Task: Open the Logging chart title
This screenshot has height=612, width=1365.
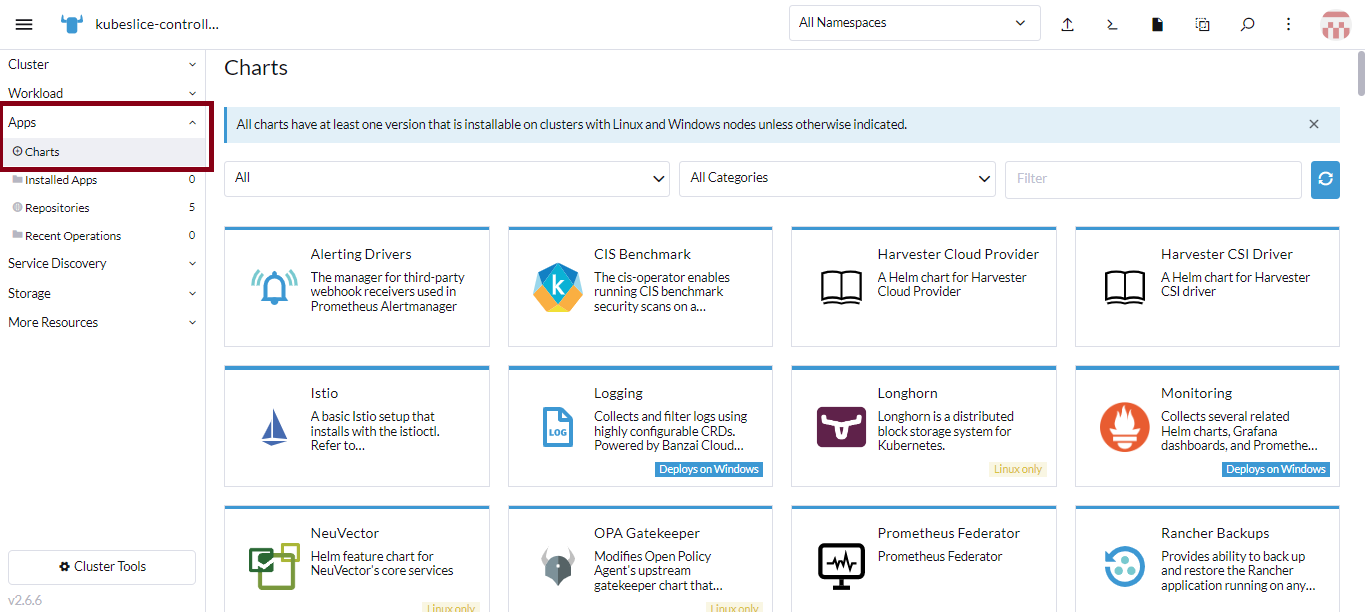Action: (619, 393)
